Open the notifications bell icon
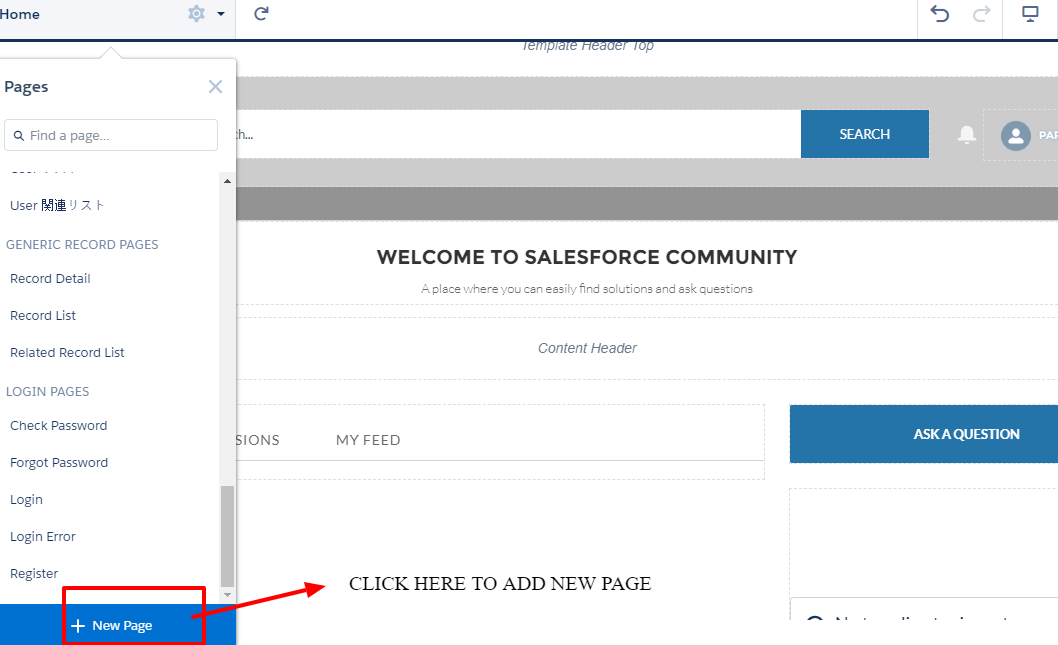1058x645 pixels. [x=966, y=135]
